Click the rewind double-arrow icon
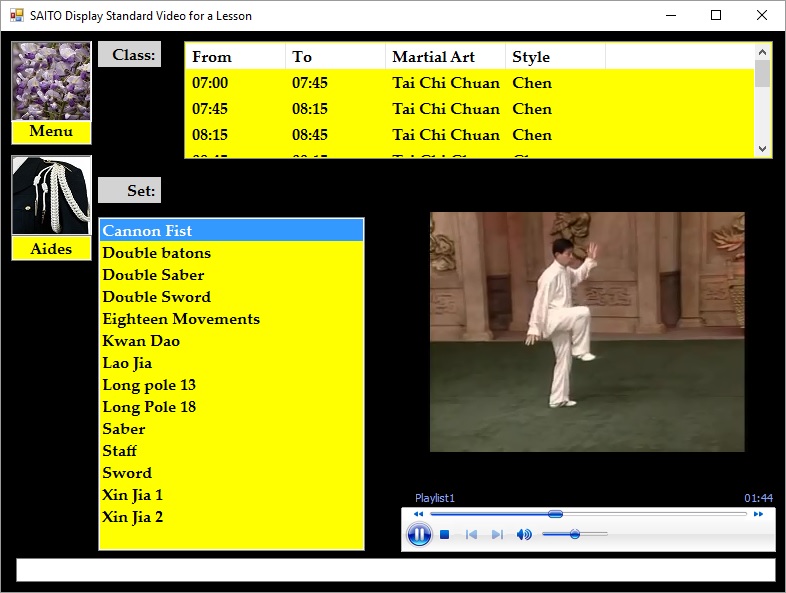This screenshot has width=786, height=593. [x=418, y=514]
